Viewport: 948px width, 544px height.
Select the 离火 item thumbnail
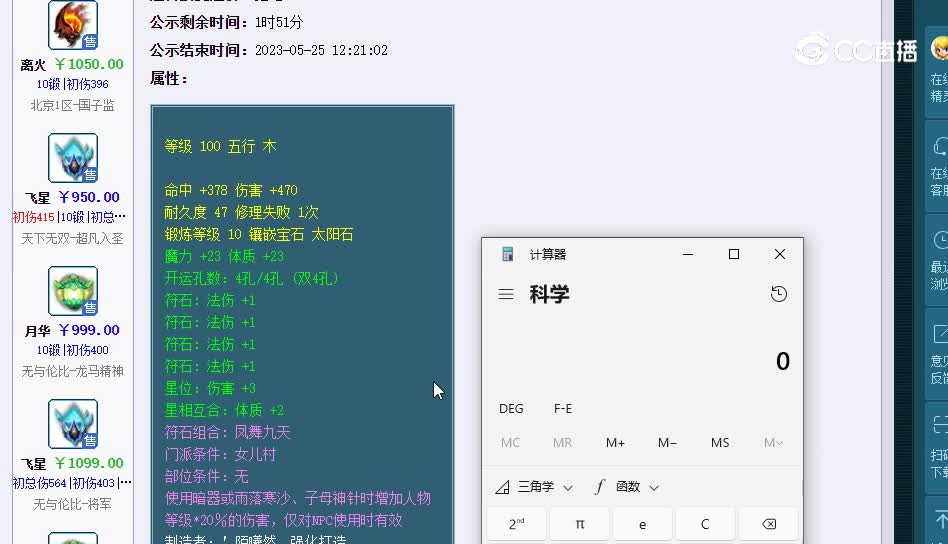tap(73, 25)
